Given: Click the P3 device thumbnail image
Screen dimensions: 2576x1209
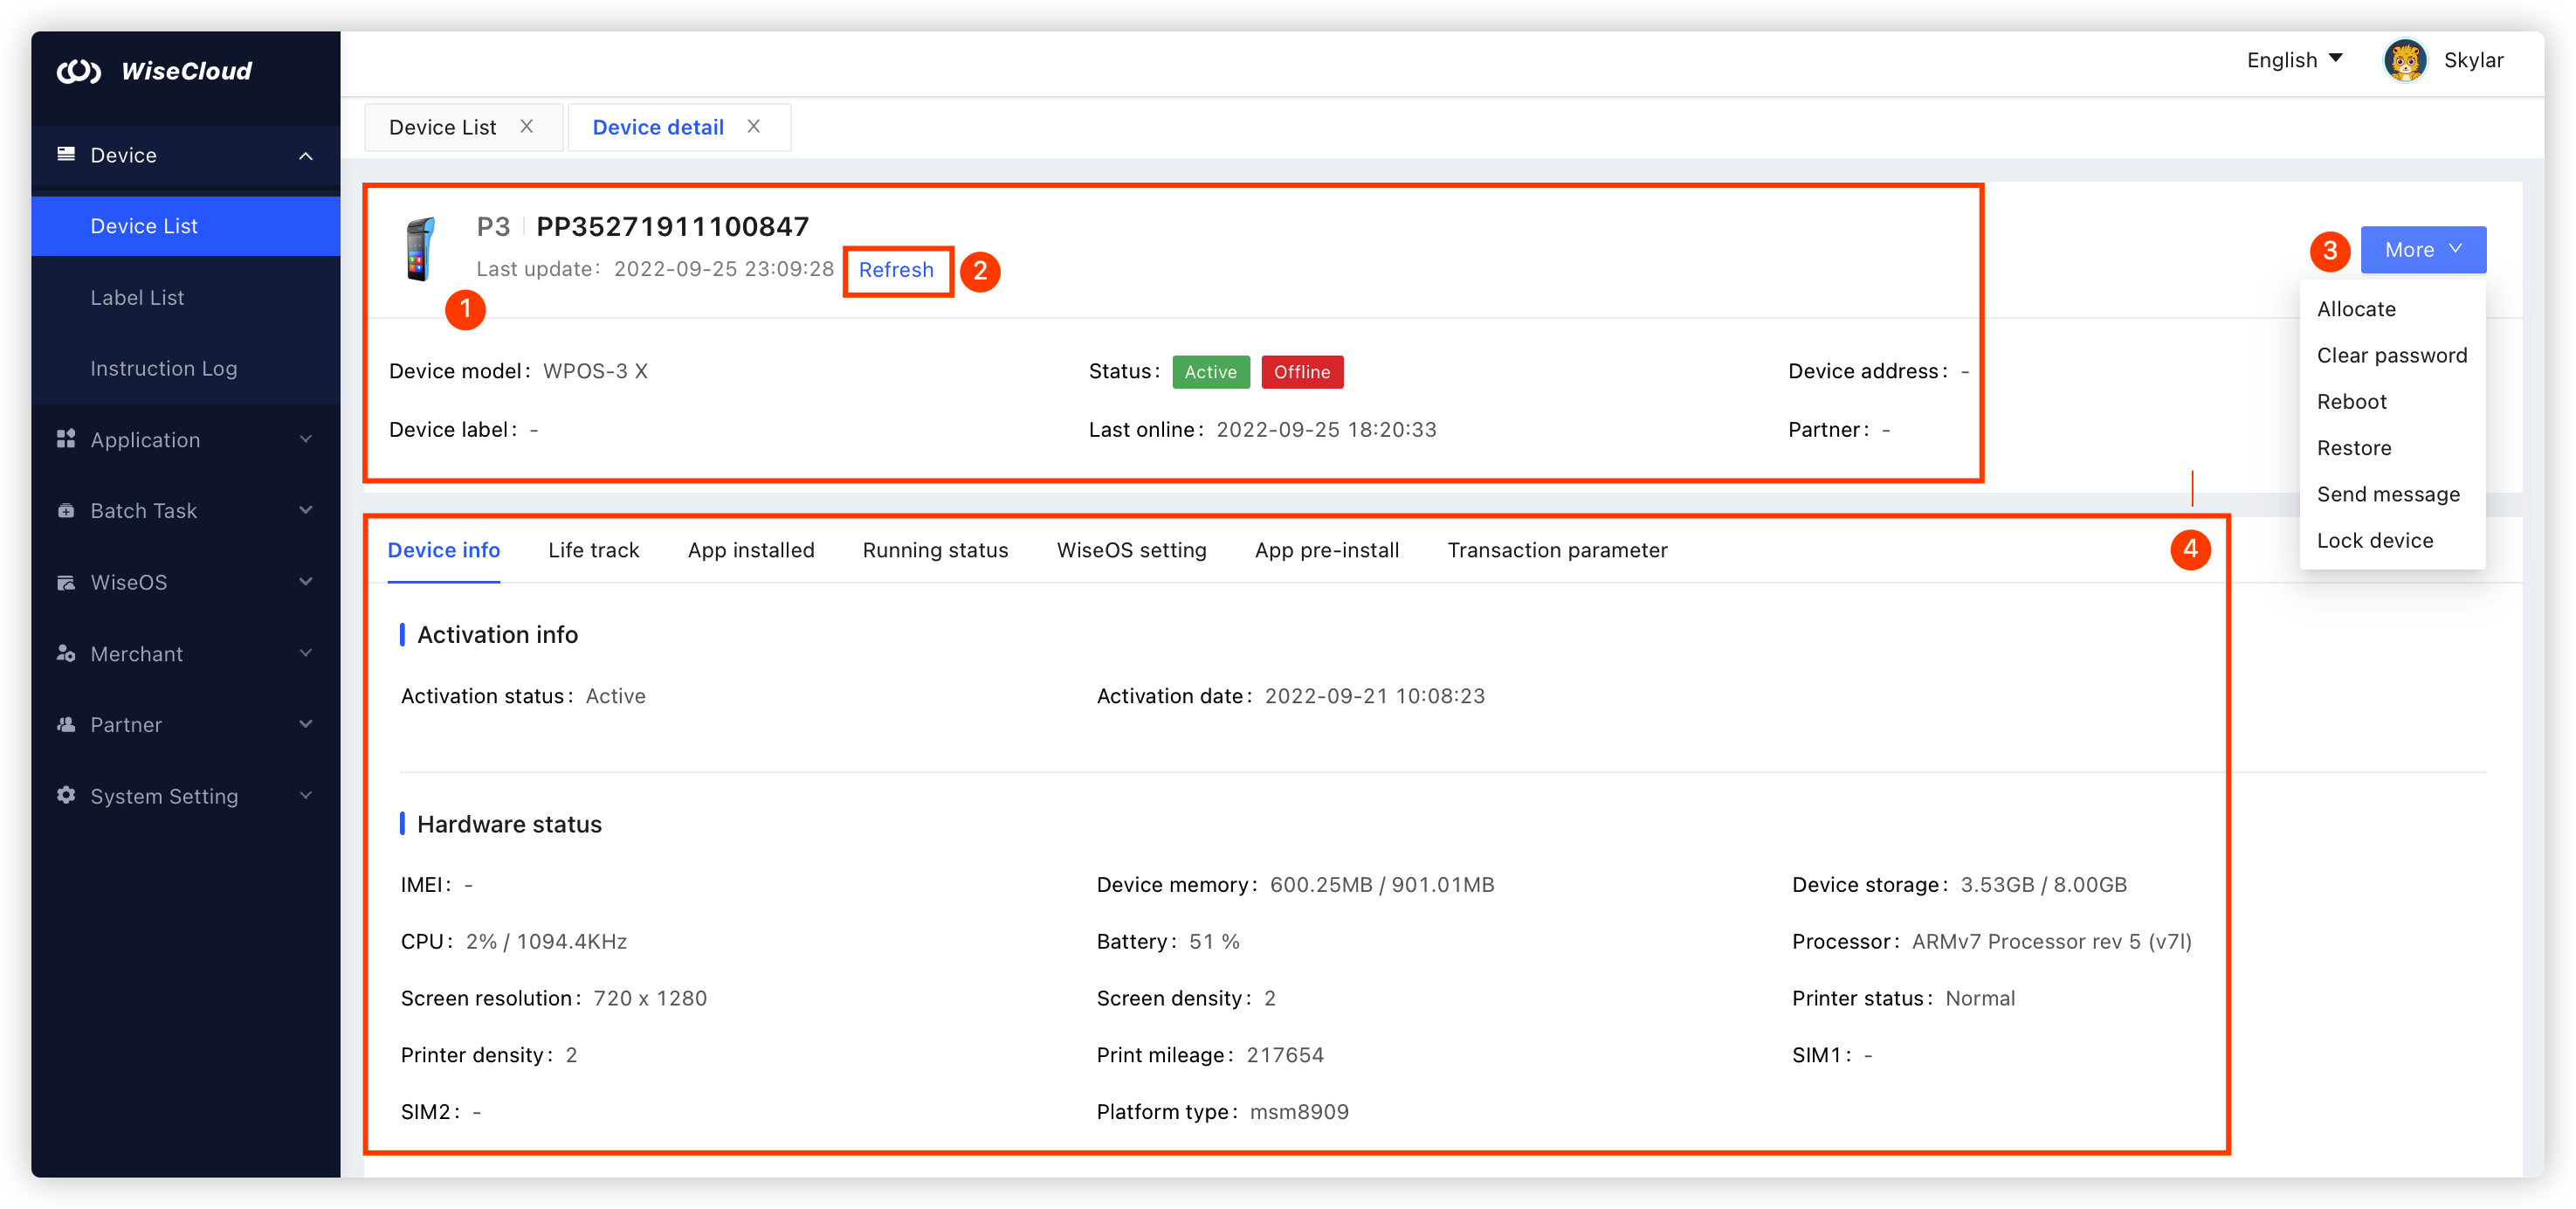Looking at the screenshot, I should pos(420,249).
